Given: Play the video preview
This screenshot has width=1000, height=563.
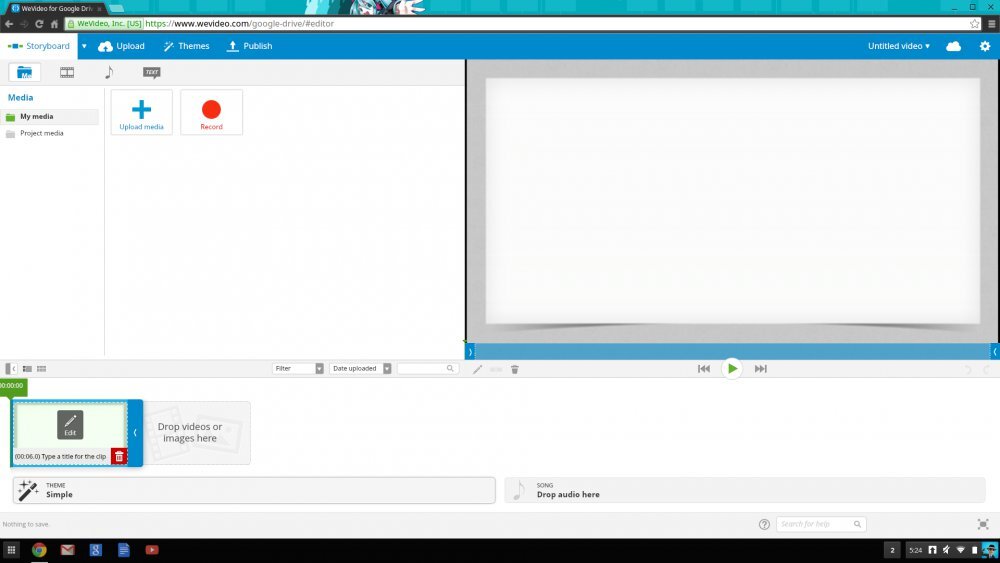Looking at the screenshot, I should tap(732, 369).
